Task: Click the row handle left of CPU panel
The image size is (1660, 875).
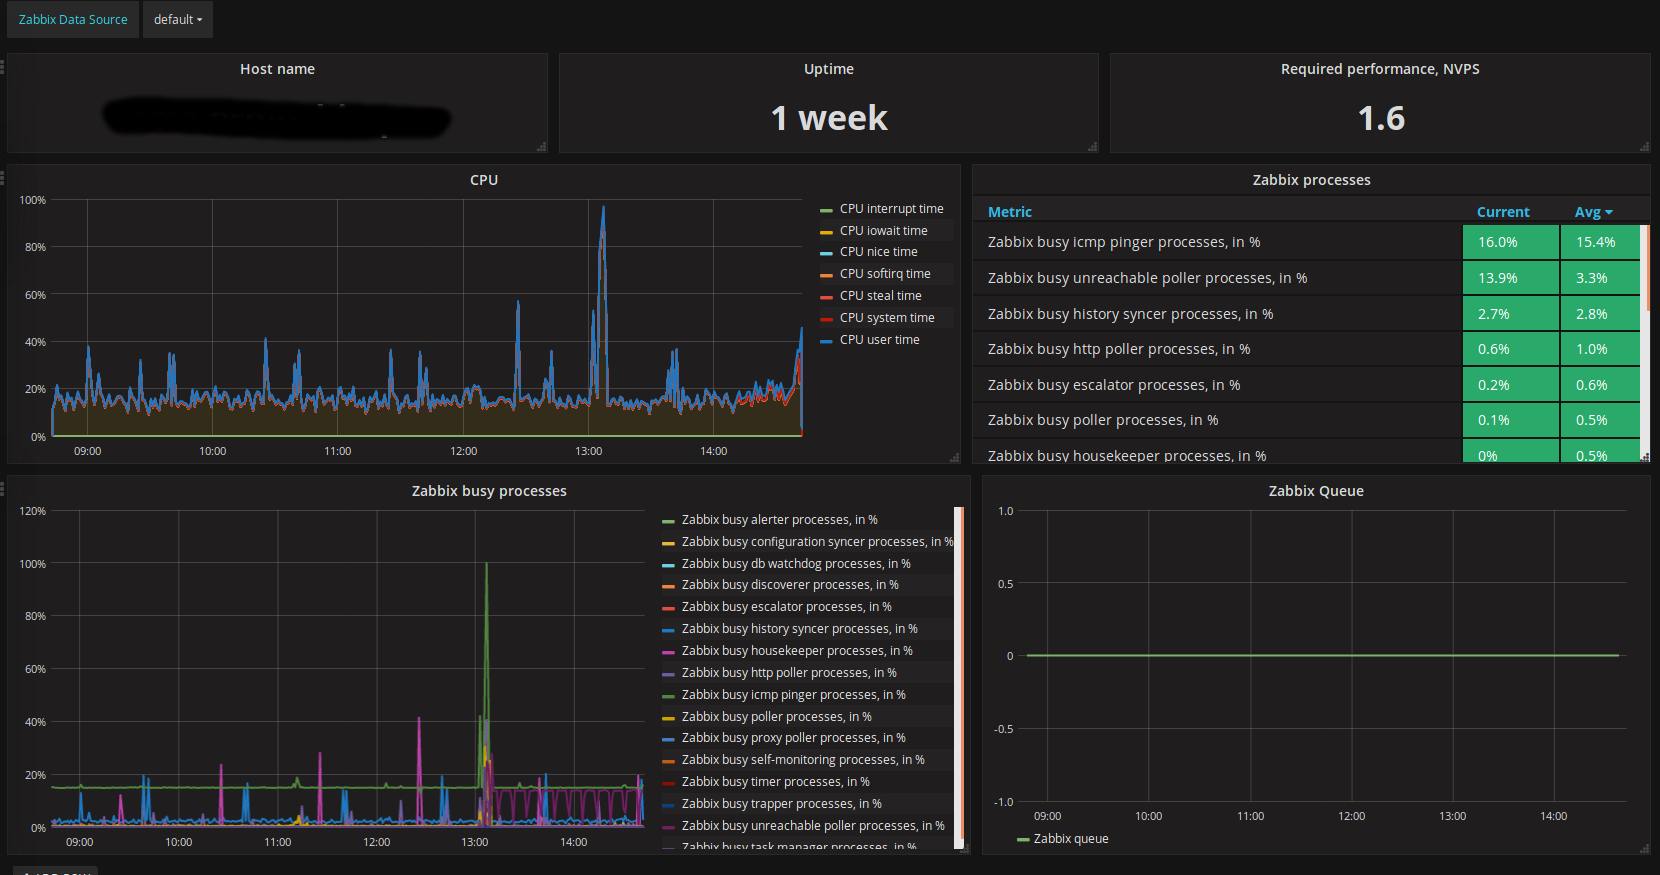Action: click(x=3, y=178)
